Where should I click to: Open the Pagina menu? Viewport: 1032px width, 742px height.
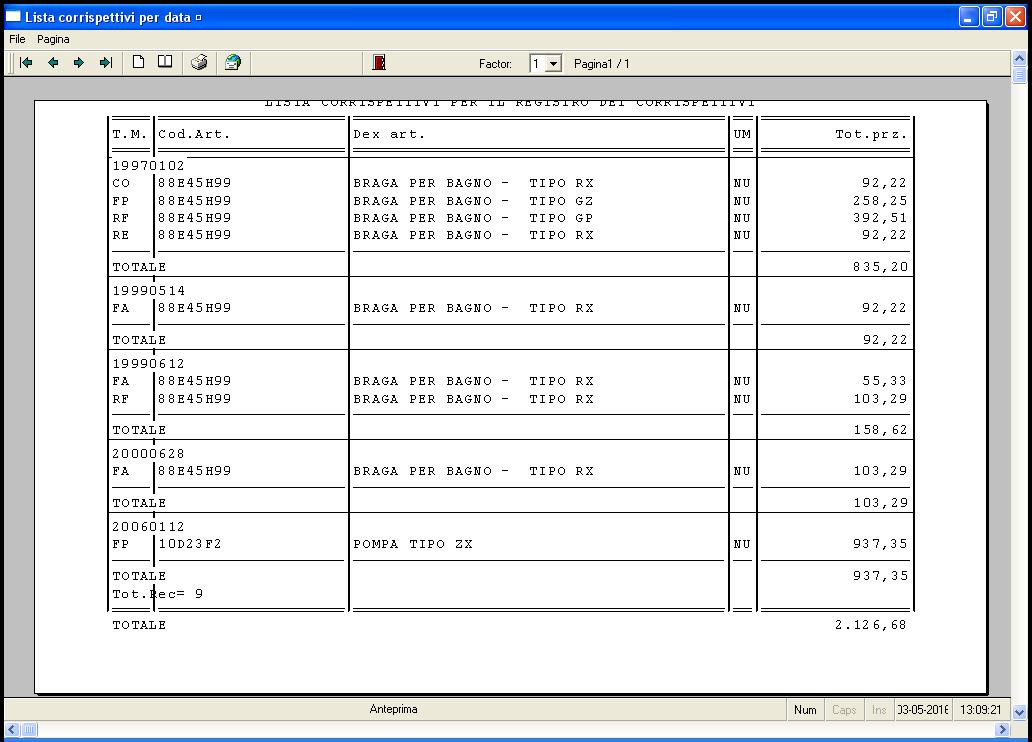53,39
